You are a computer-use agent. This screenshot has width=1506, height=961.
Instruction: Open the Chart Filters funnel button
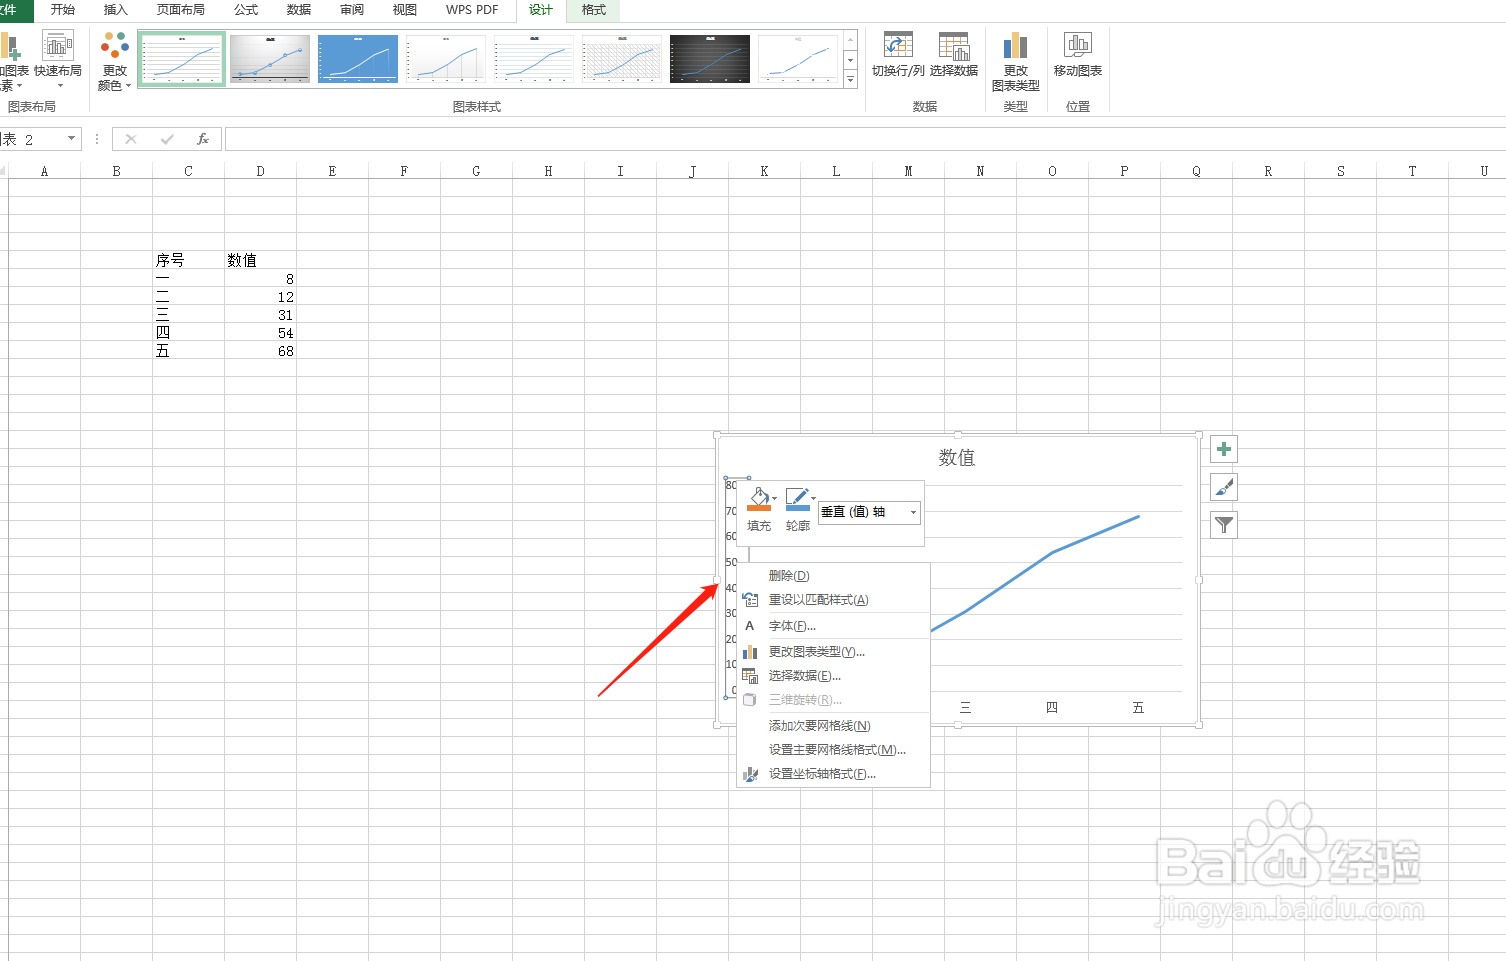click(x=1224, y=525)
